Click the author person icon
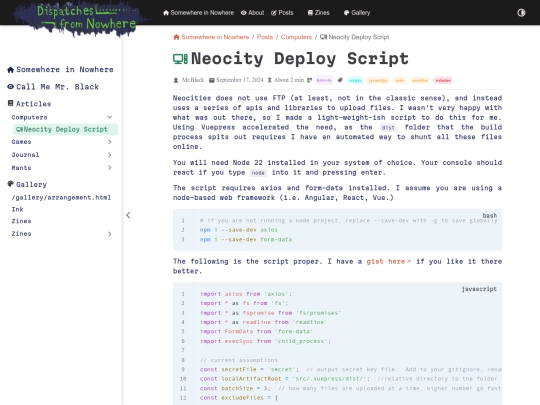540x405 pixels. pos(176,80)
